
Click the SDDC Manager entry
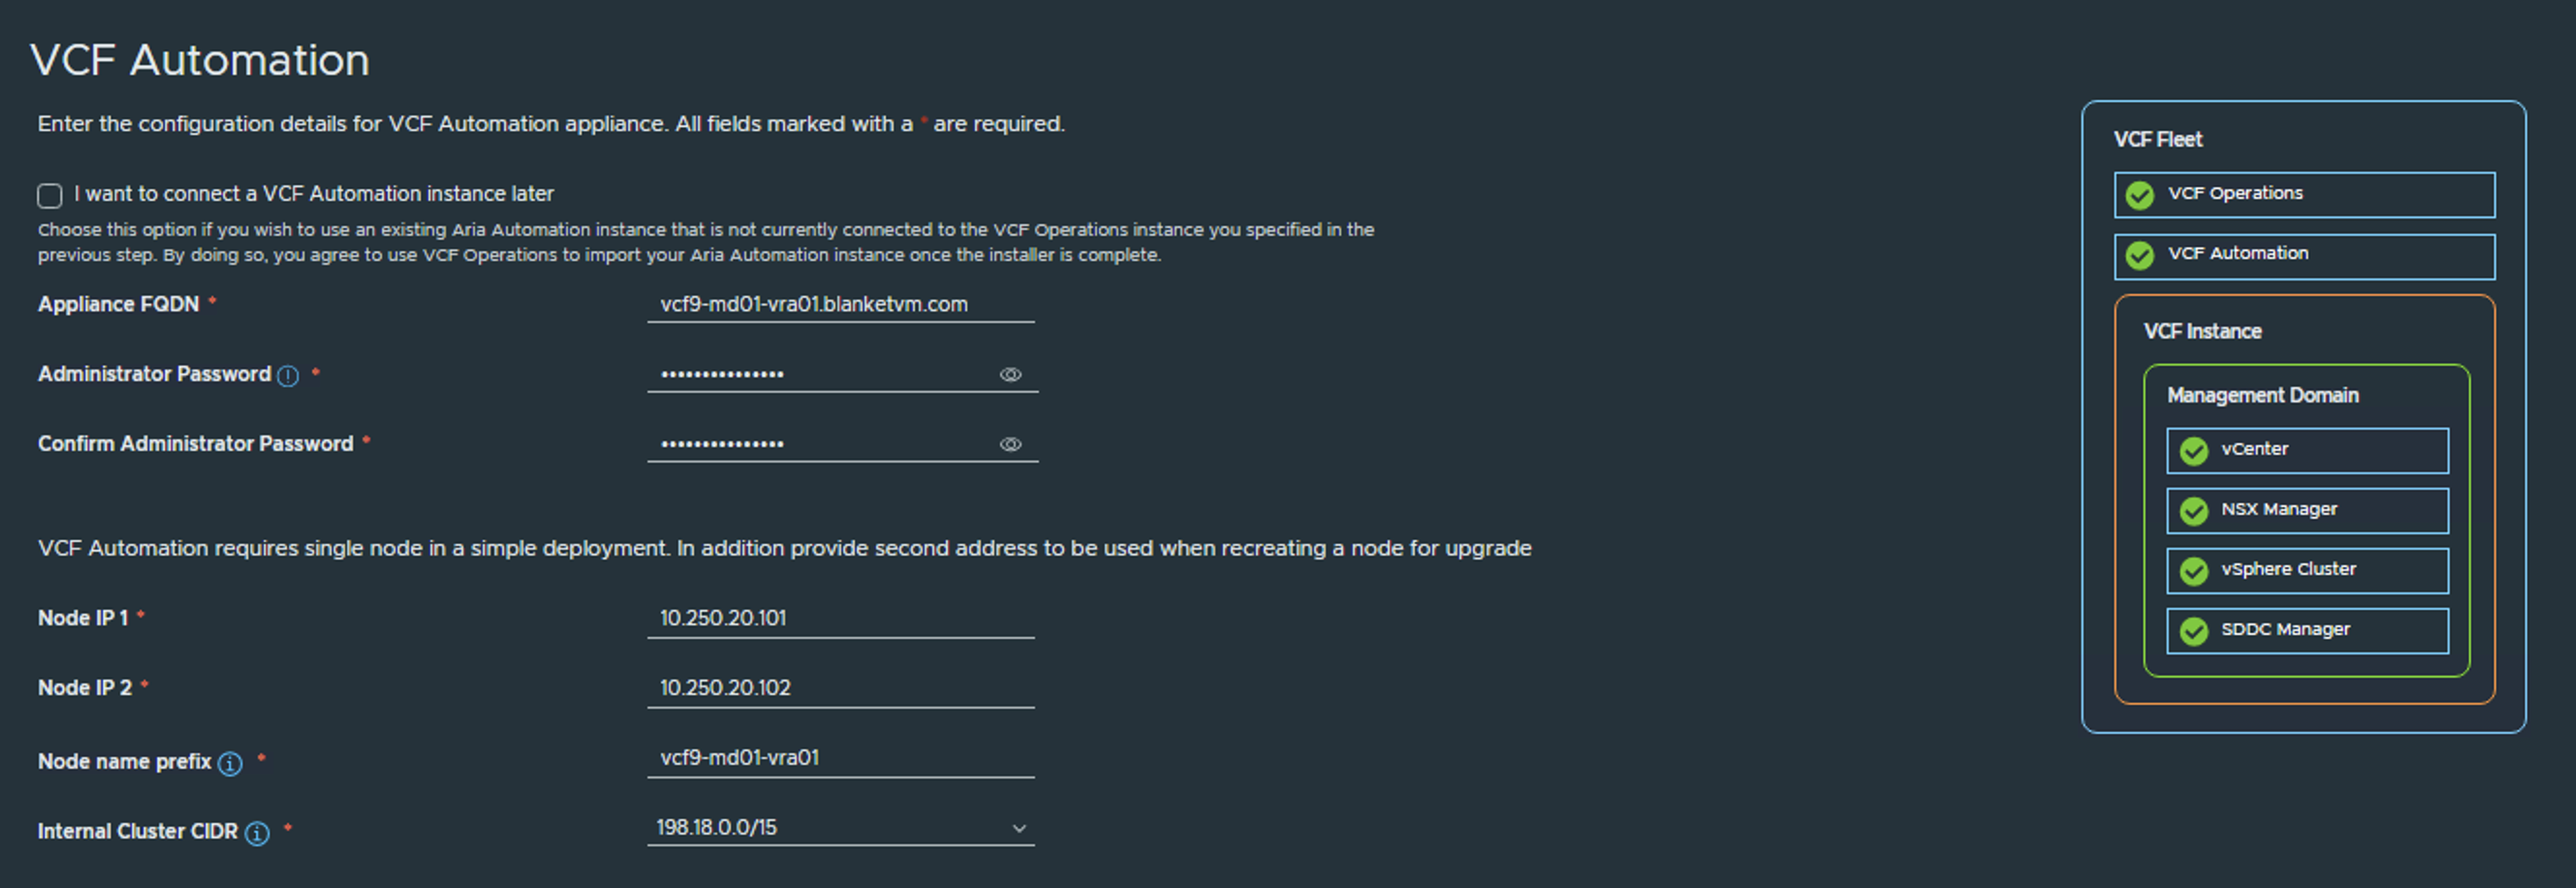click(2307, 630)
